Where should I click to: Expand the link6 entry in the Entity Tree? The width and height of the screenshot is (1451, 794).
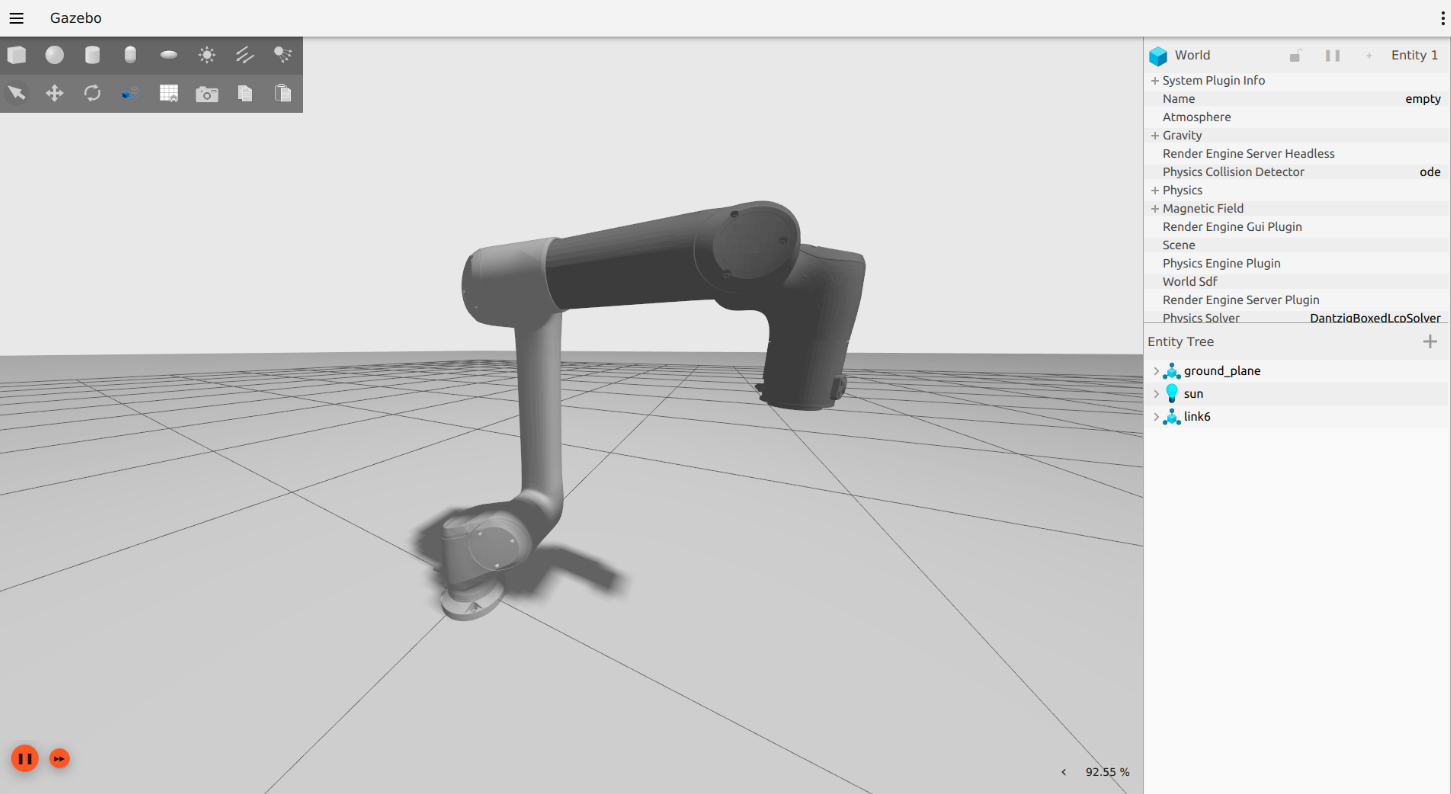pos(1156,416)
